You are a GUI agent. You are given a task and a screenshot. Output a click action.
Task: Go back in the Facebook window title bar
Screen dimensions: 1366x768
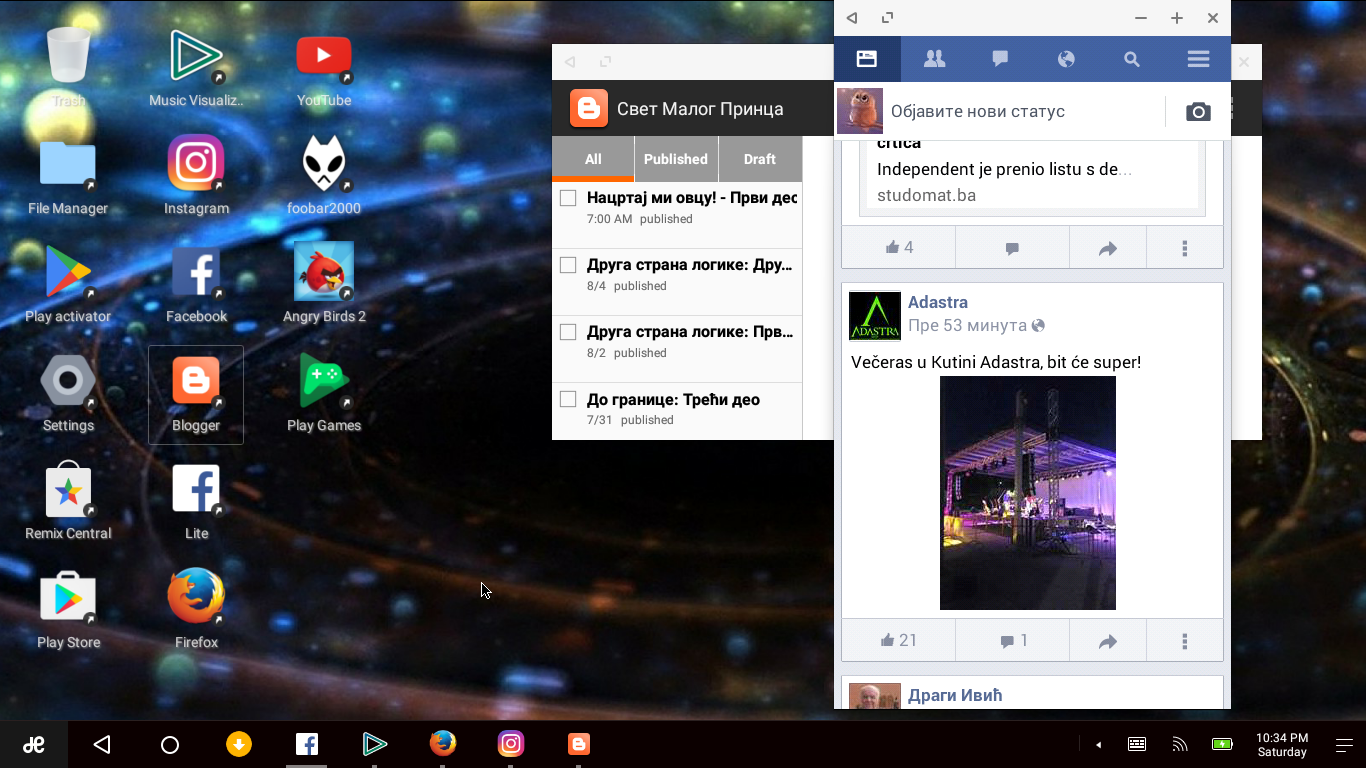click(852, 18)
